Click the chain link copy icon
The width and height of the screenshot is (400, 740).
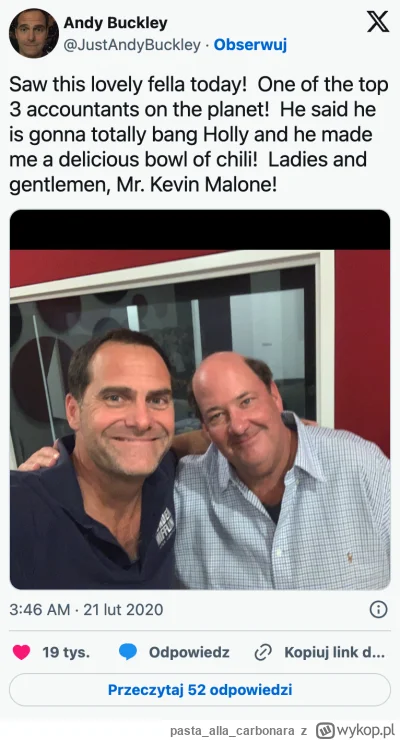click(263, 653)
